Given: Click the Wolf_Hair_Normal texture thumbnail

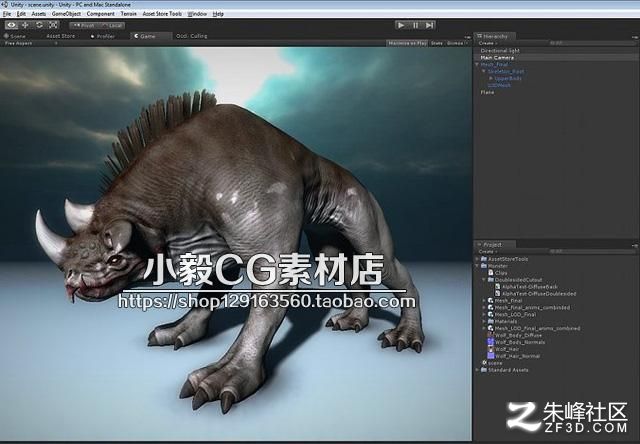Looking at the screenshot, I should coord(491,356).
